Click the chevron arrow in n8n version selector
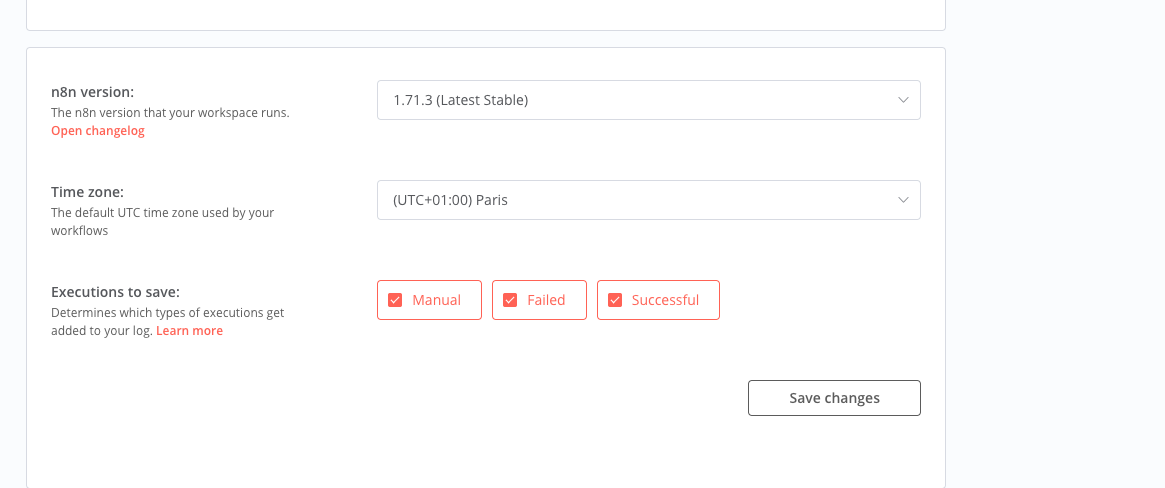The width and height of the screenshot is (1165, 488). pos(903,100)
